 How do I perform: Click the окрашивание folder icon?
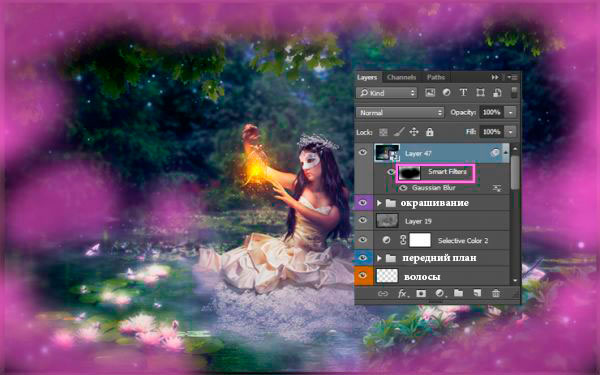[390, 203]
